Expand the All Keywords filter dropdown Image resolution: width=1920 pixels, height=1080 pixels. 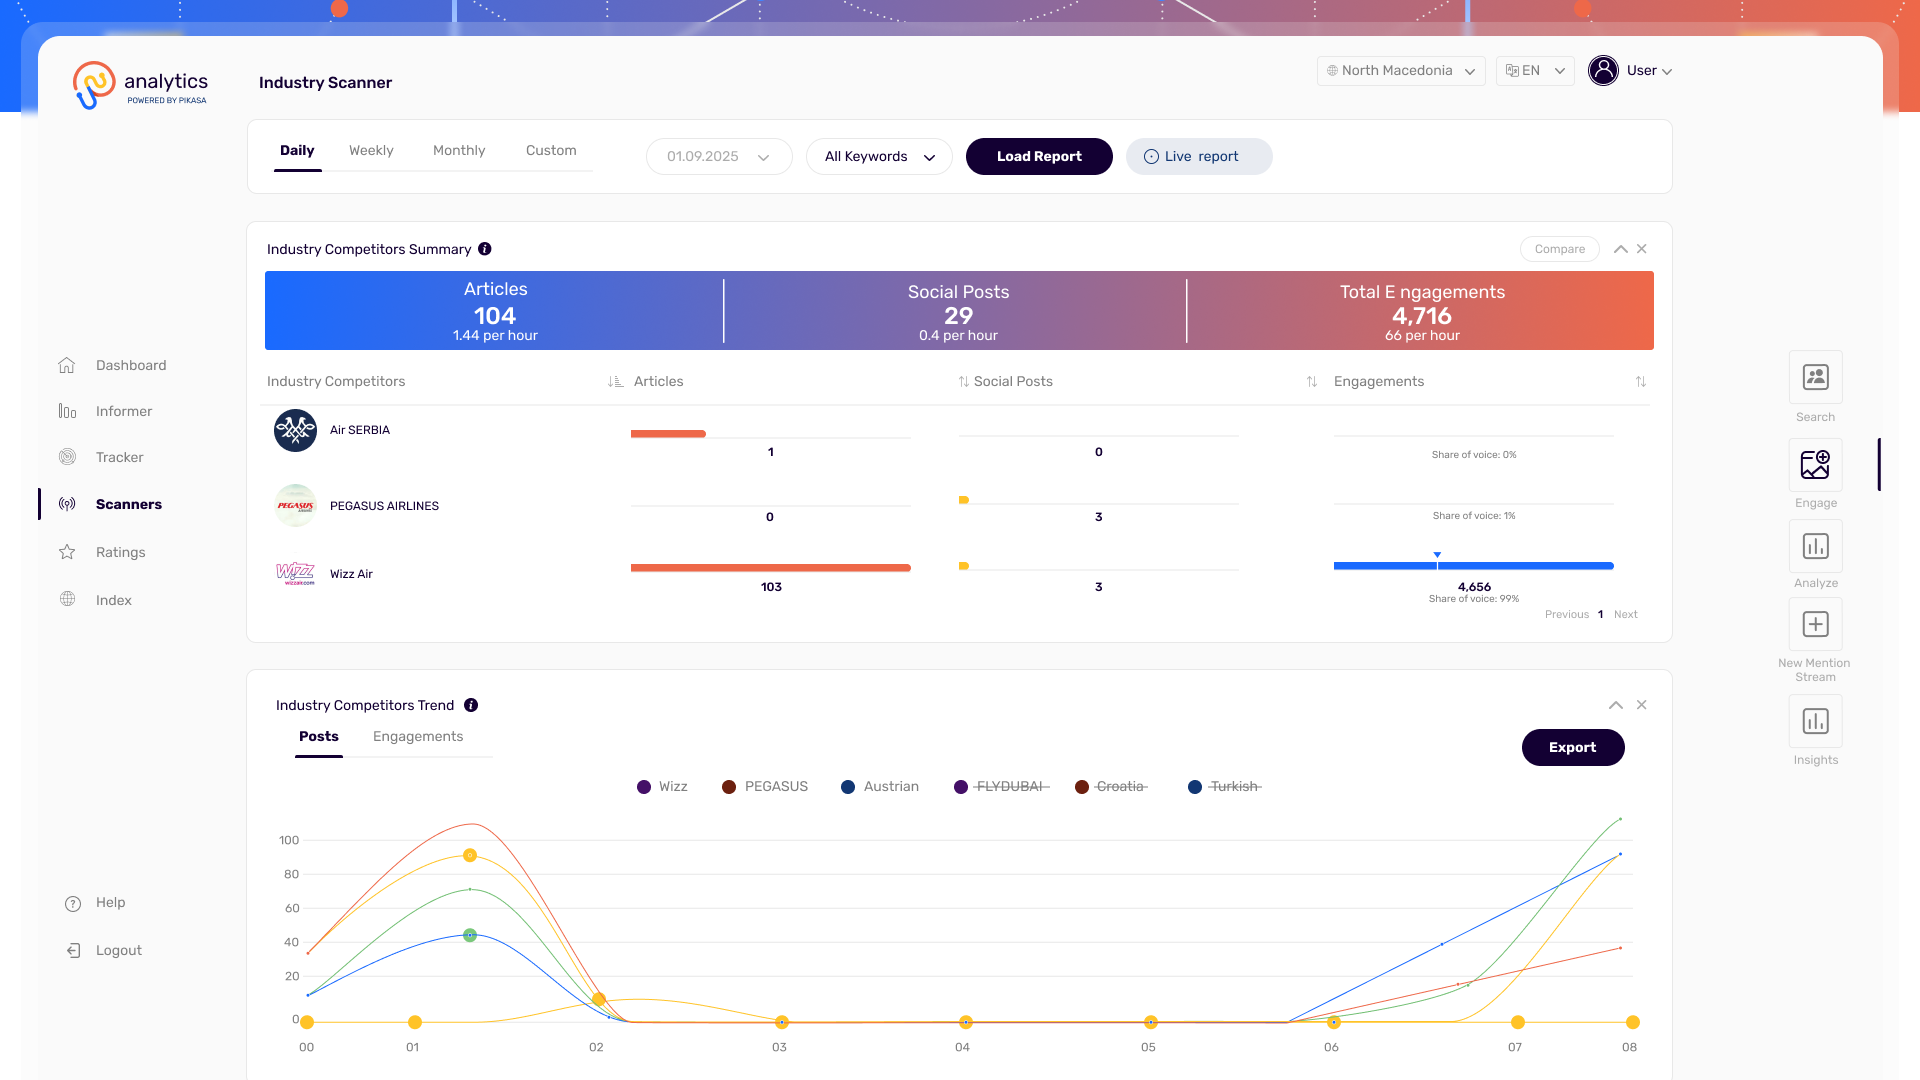point(879,156)
